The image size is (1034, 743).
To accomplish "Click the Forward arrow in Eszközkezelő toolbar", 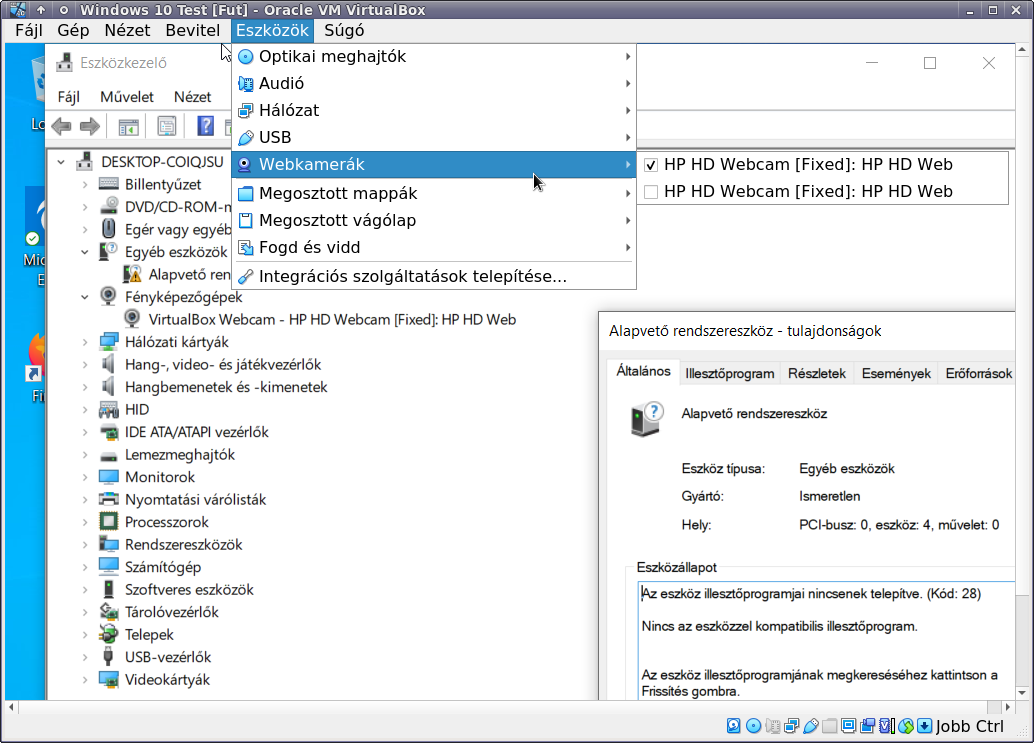I will coord(90,126).
